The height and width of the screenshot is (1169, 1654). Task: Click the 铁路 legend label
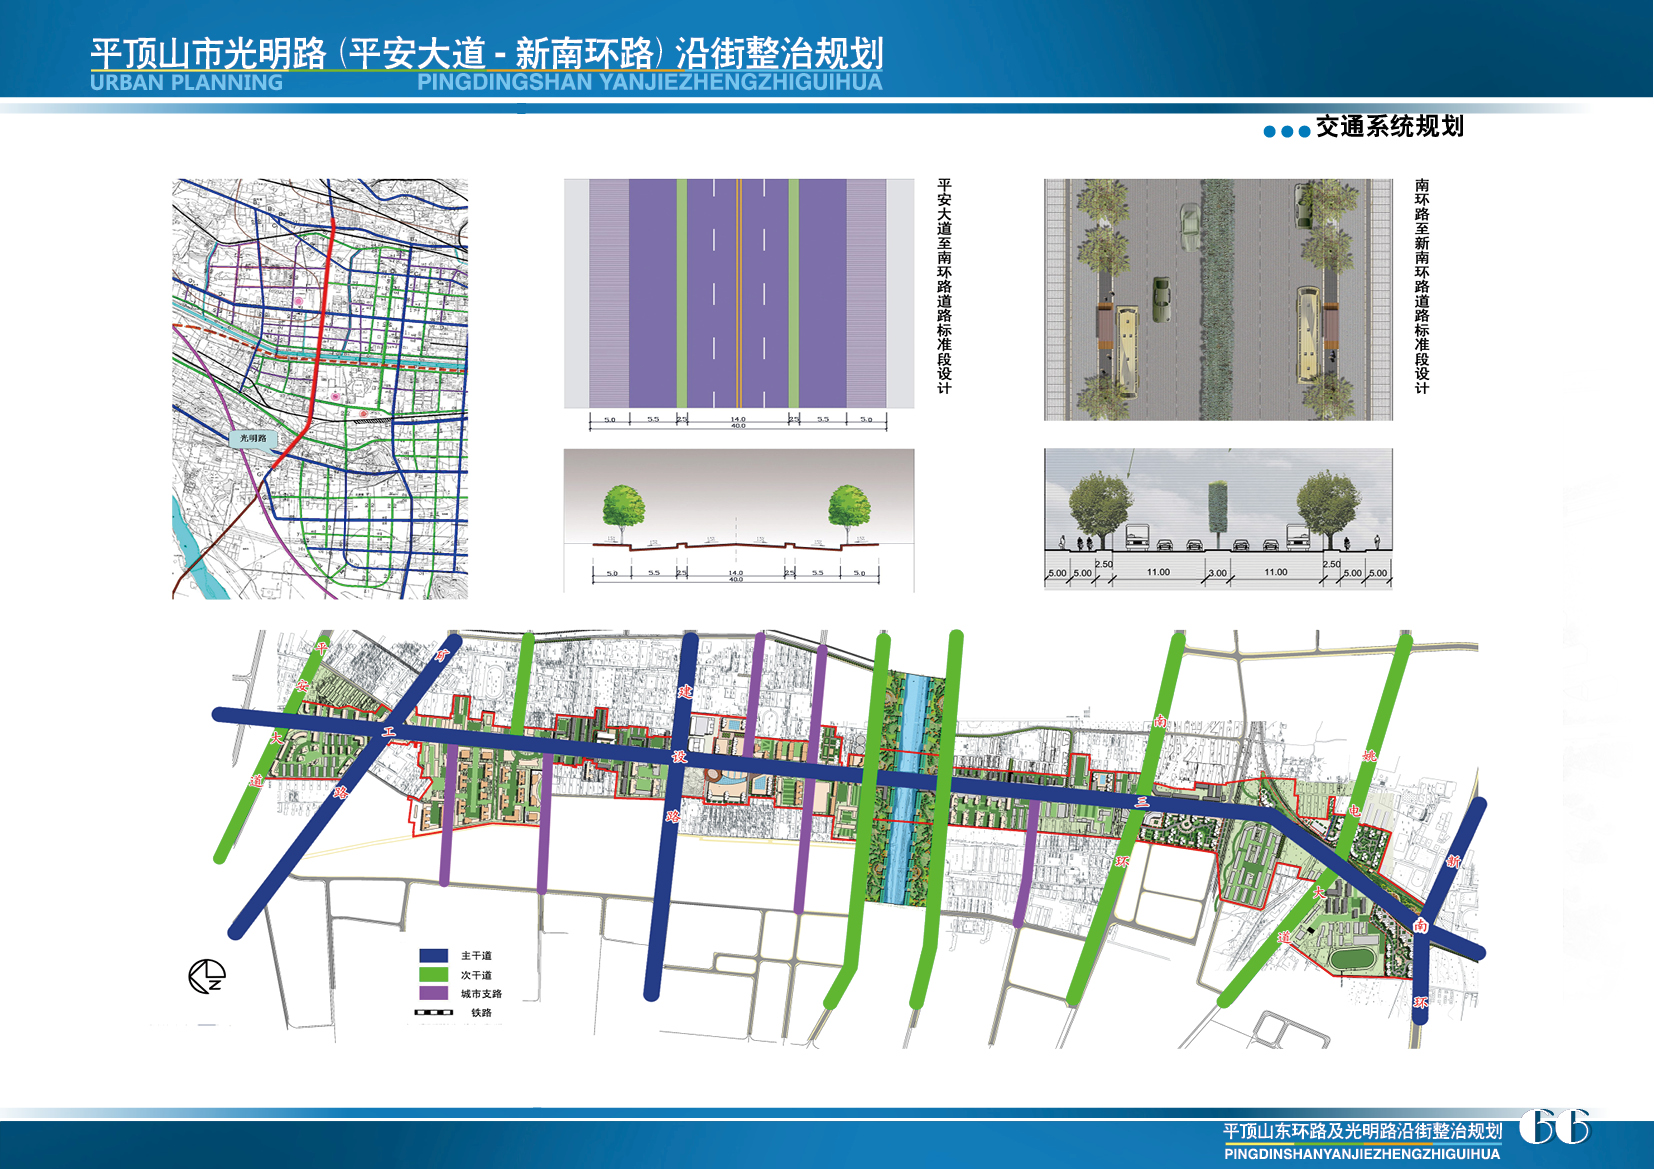pos(481,1013)
